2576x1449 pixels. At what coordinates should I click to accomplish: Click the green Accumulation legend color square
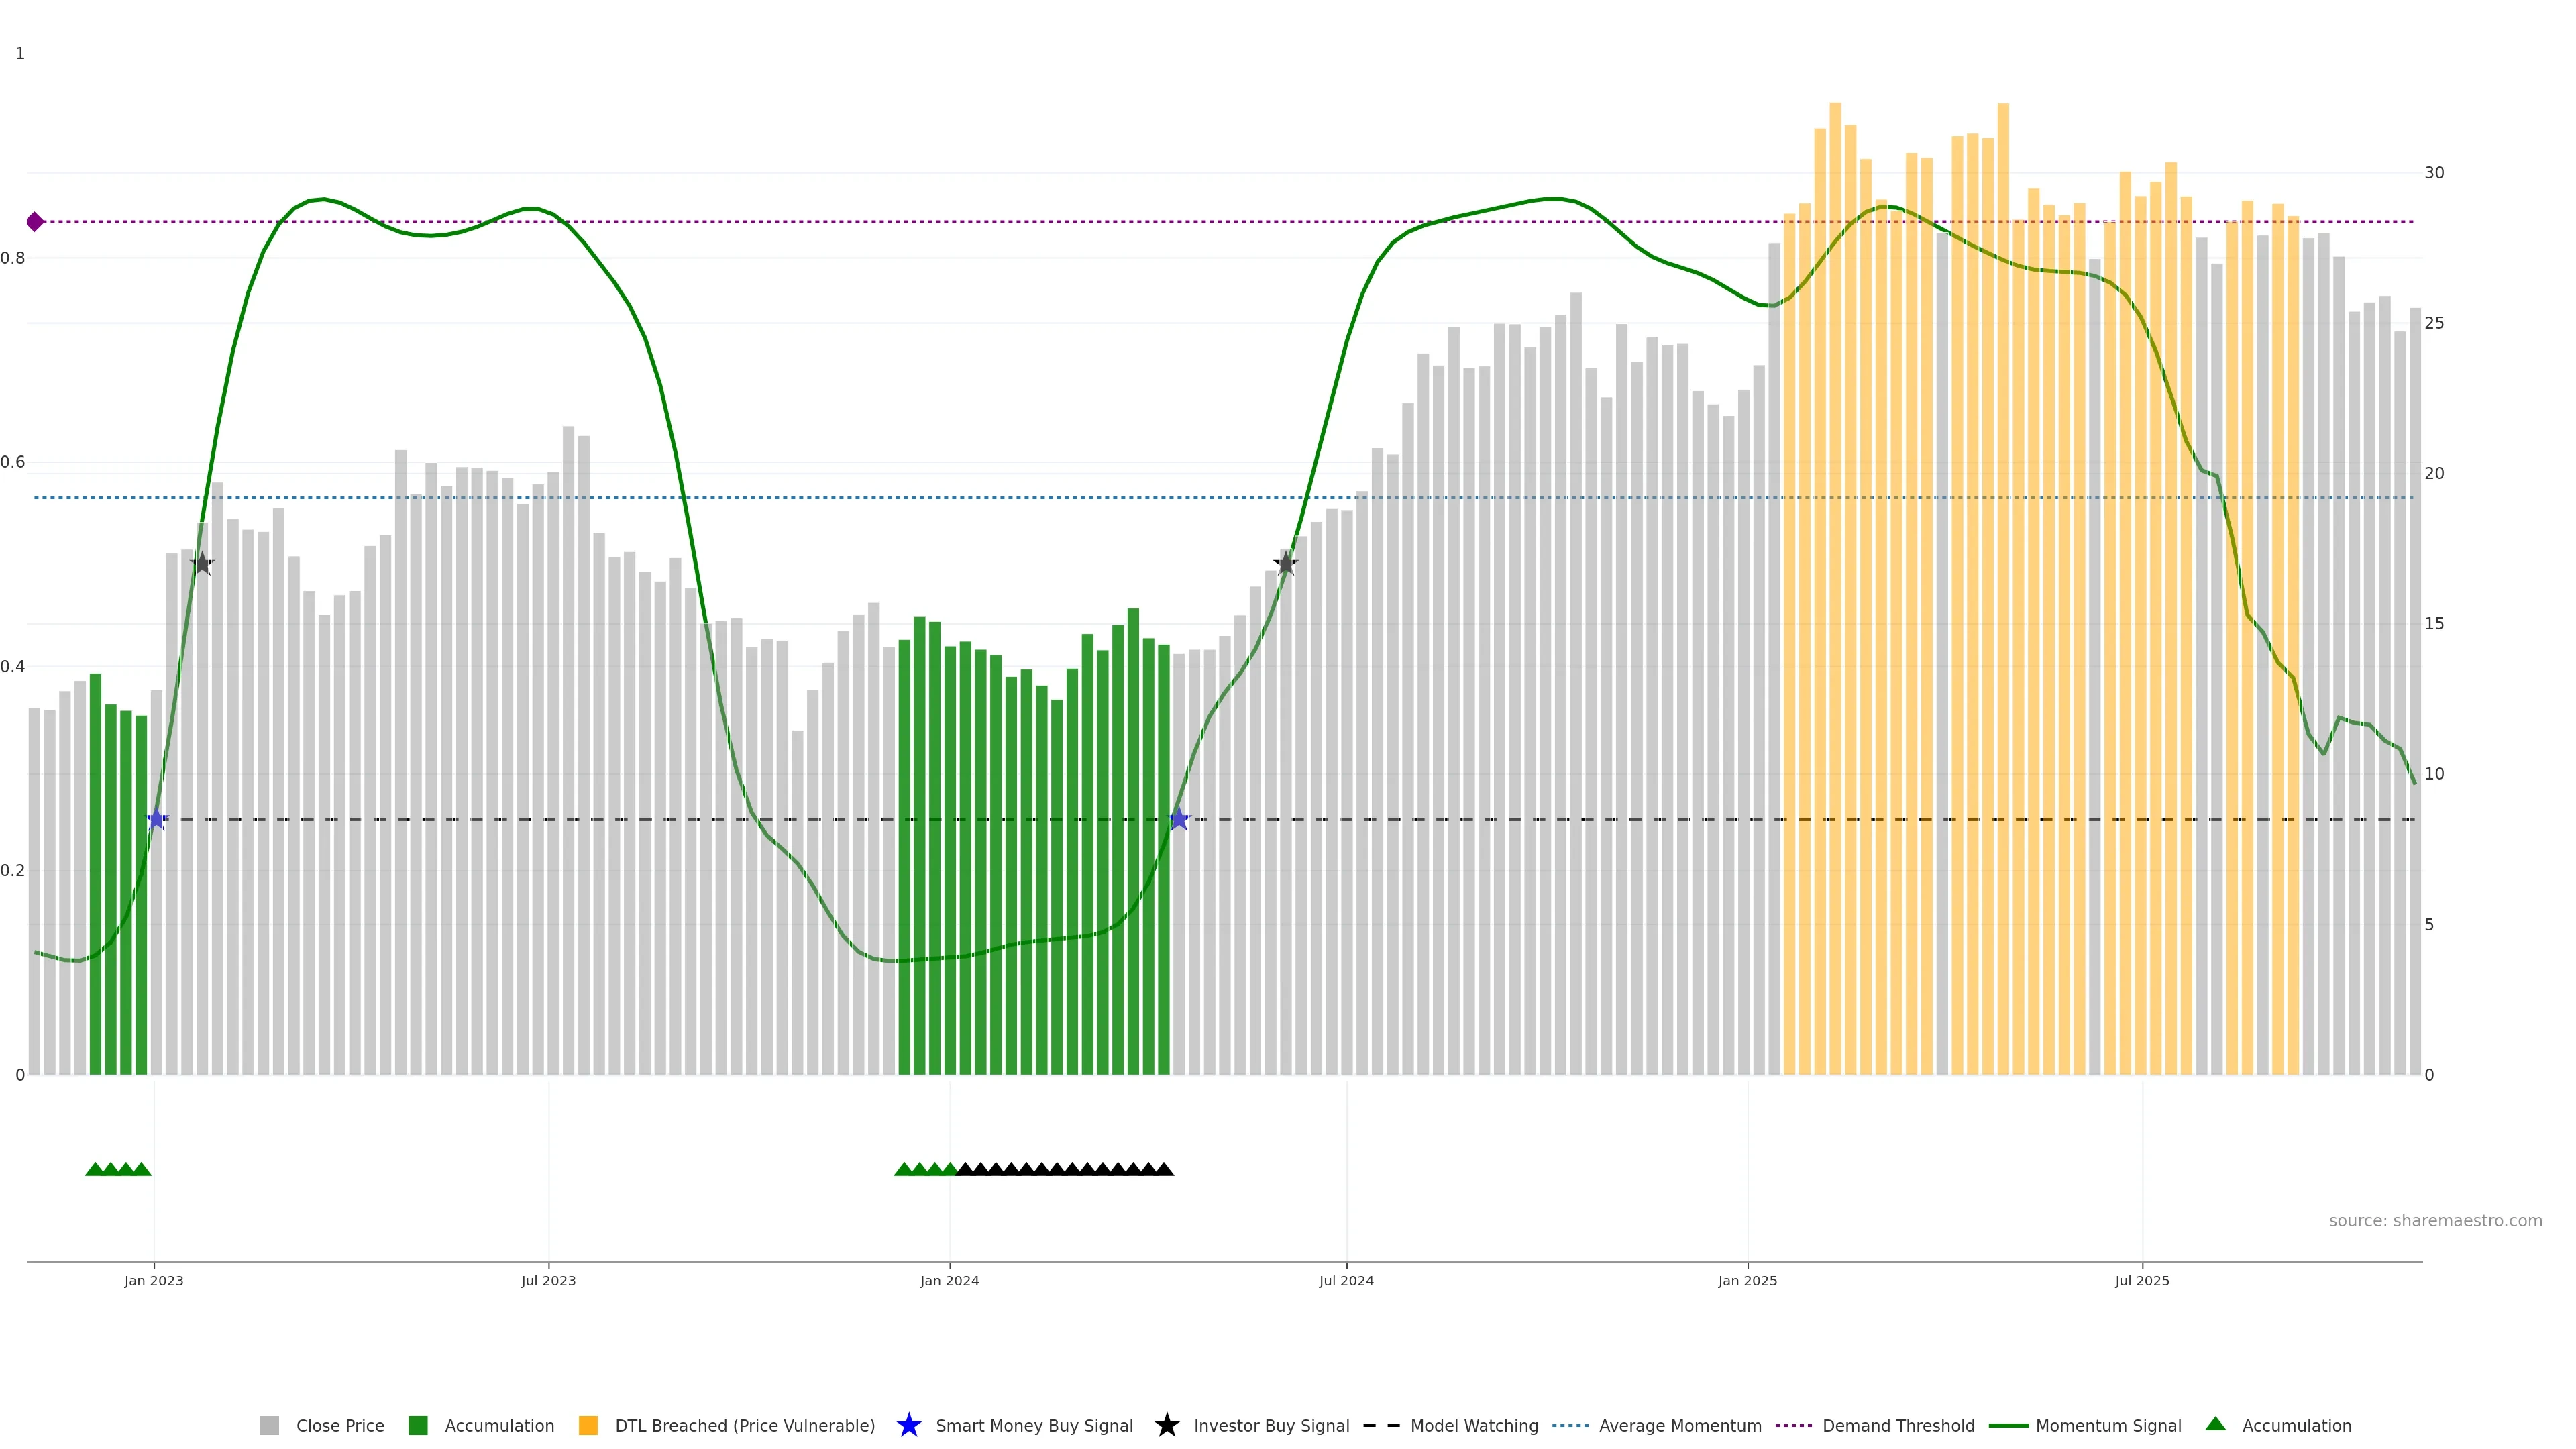[x=418, y=1425]
